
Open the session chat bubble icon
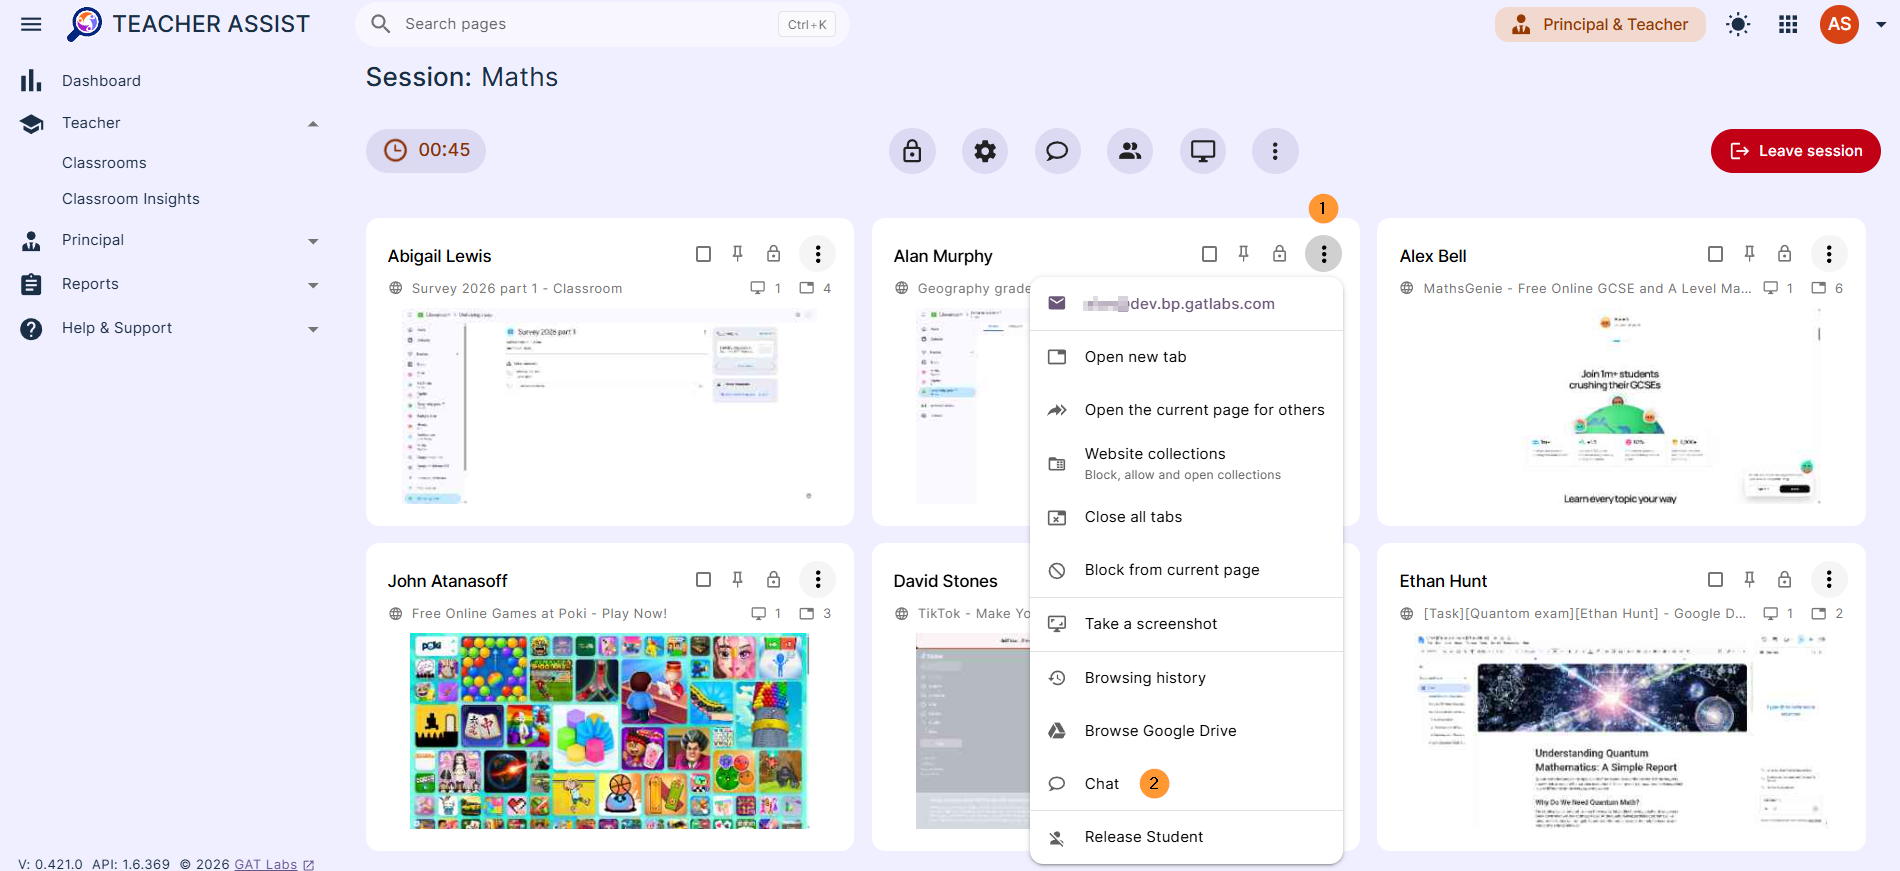click(1057, 151)
